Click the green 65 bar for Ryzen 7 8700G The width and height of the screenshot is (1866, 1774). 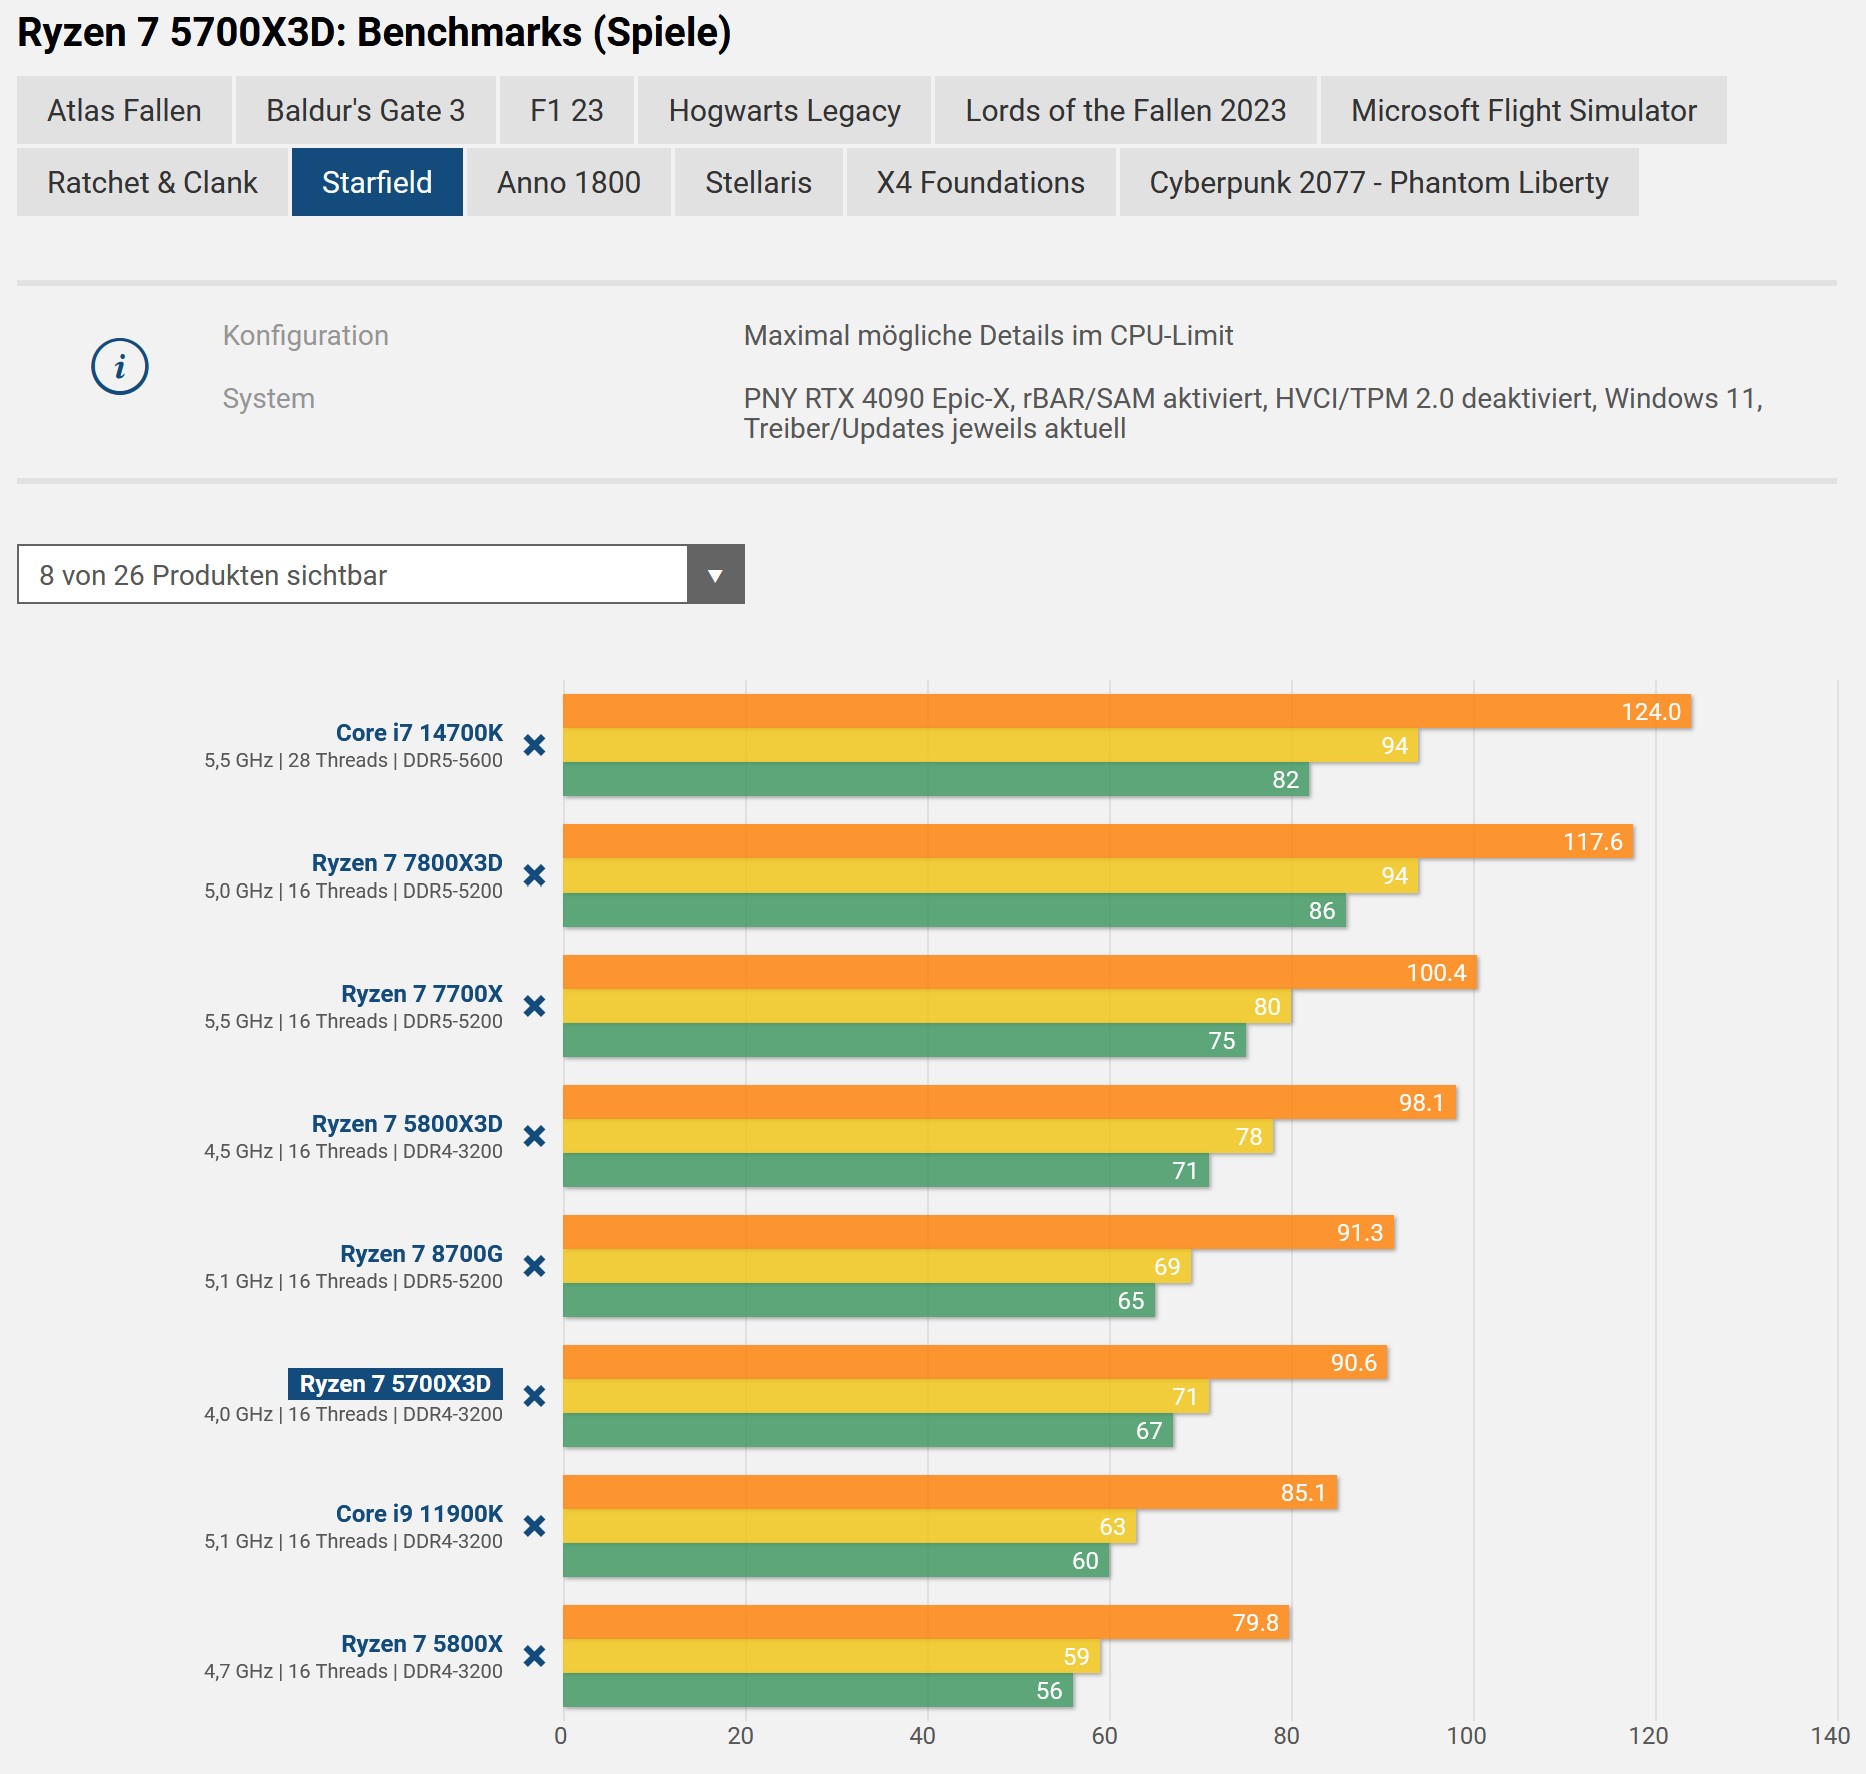(859, 1300)
